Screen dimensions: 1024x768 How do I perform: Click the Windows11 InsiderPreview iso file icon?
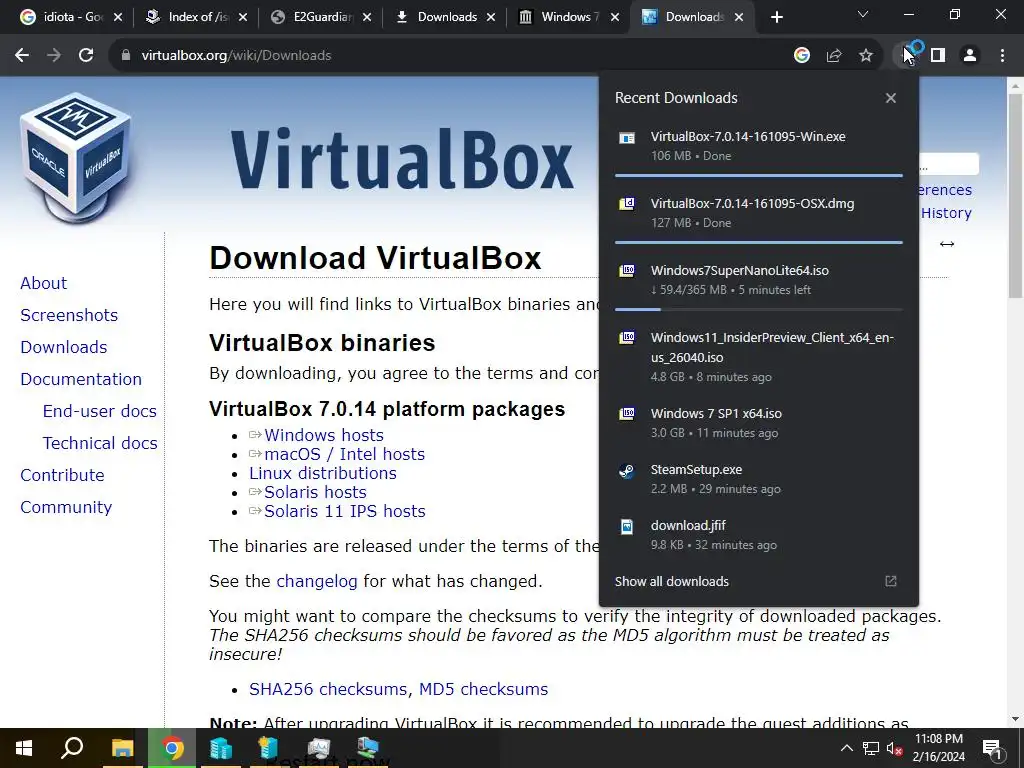(627, 338)
